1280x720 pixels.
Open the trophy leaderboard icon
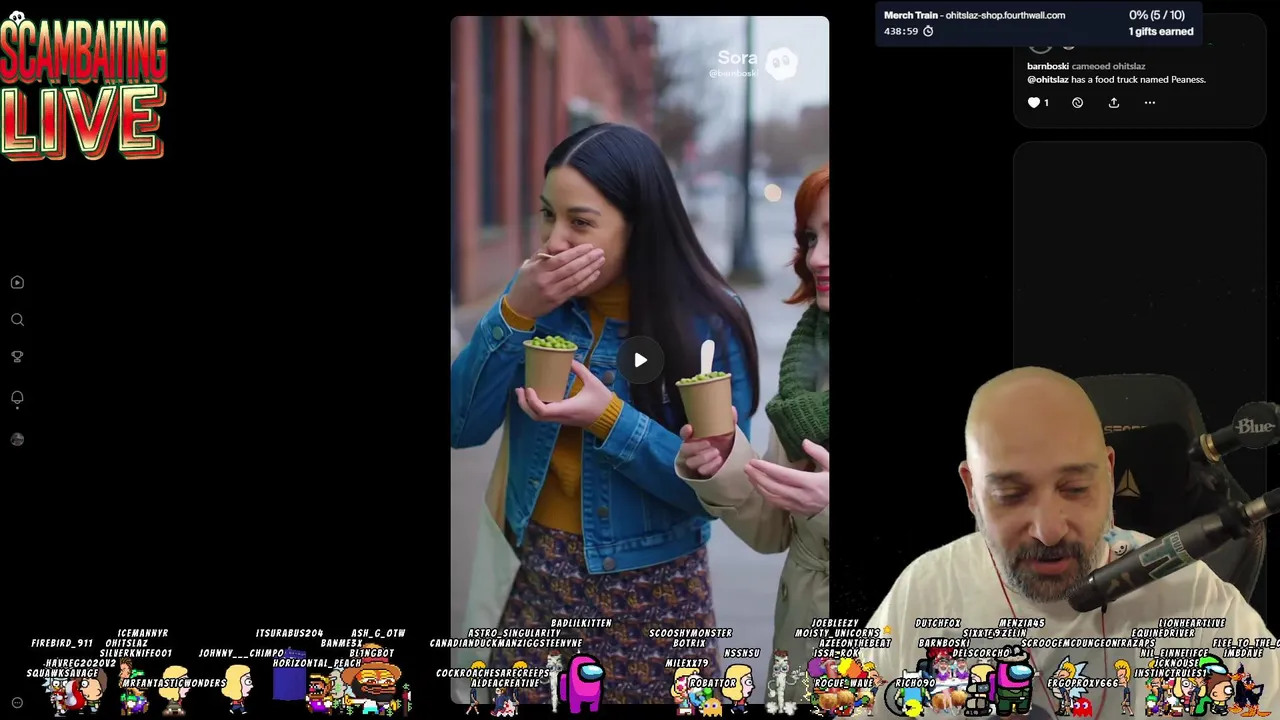point(17,357)
